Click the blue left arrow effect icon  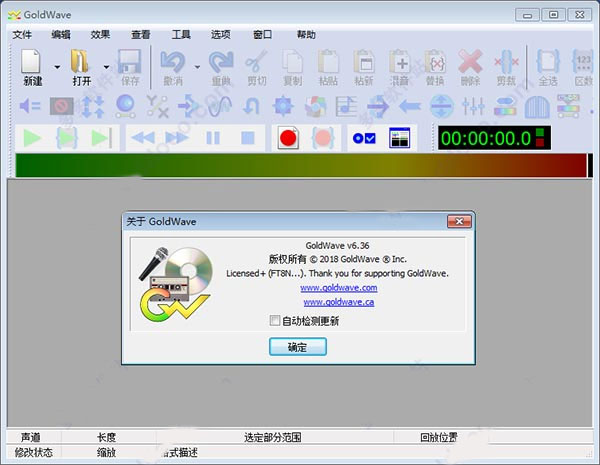(410, 106)
